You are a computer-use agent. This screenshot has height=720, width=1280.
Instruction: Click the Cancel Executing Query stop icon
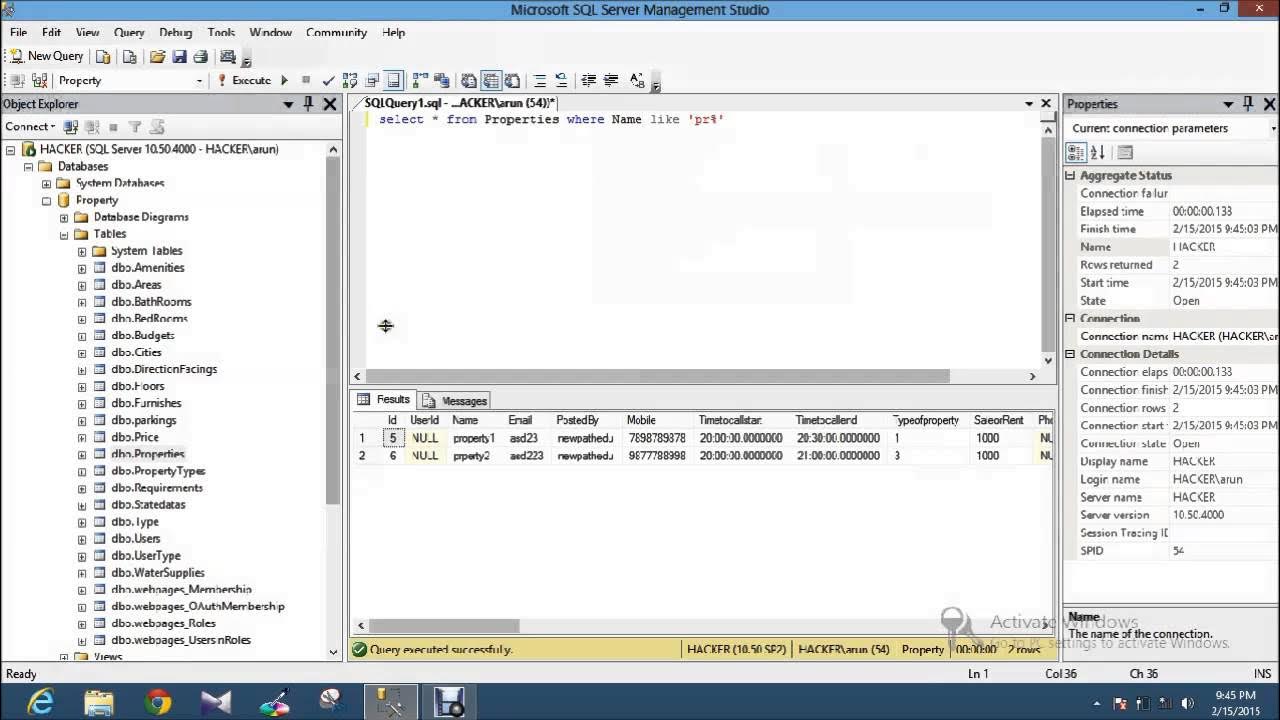tap(306, 80)
